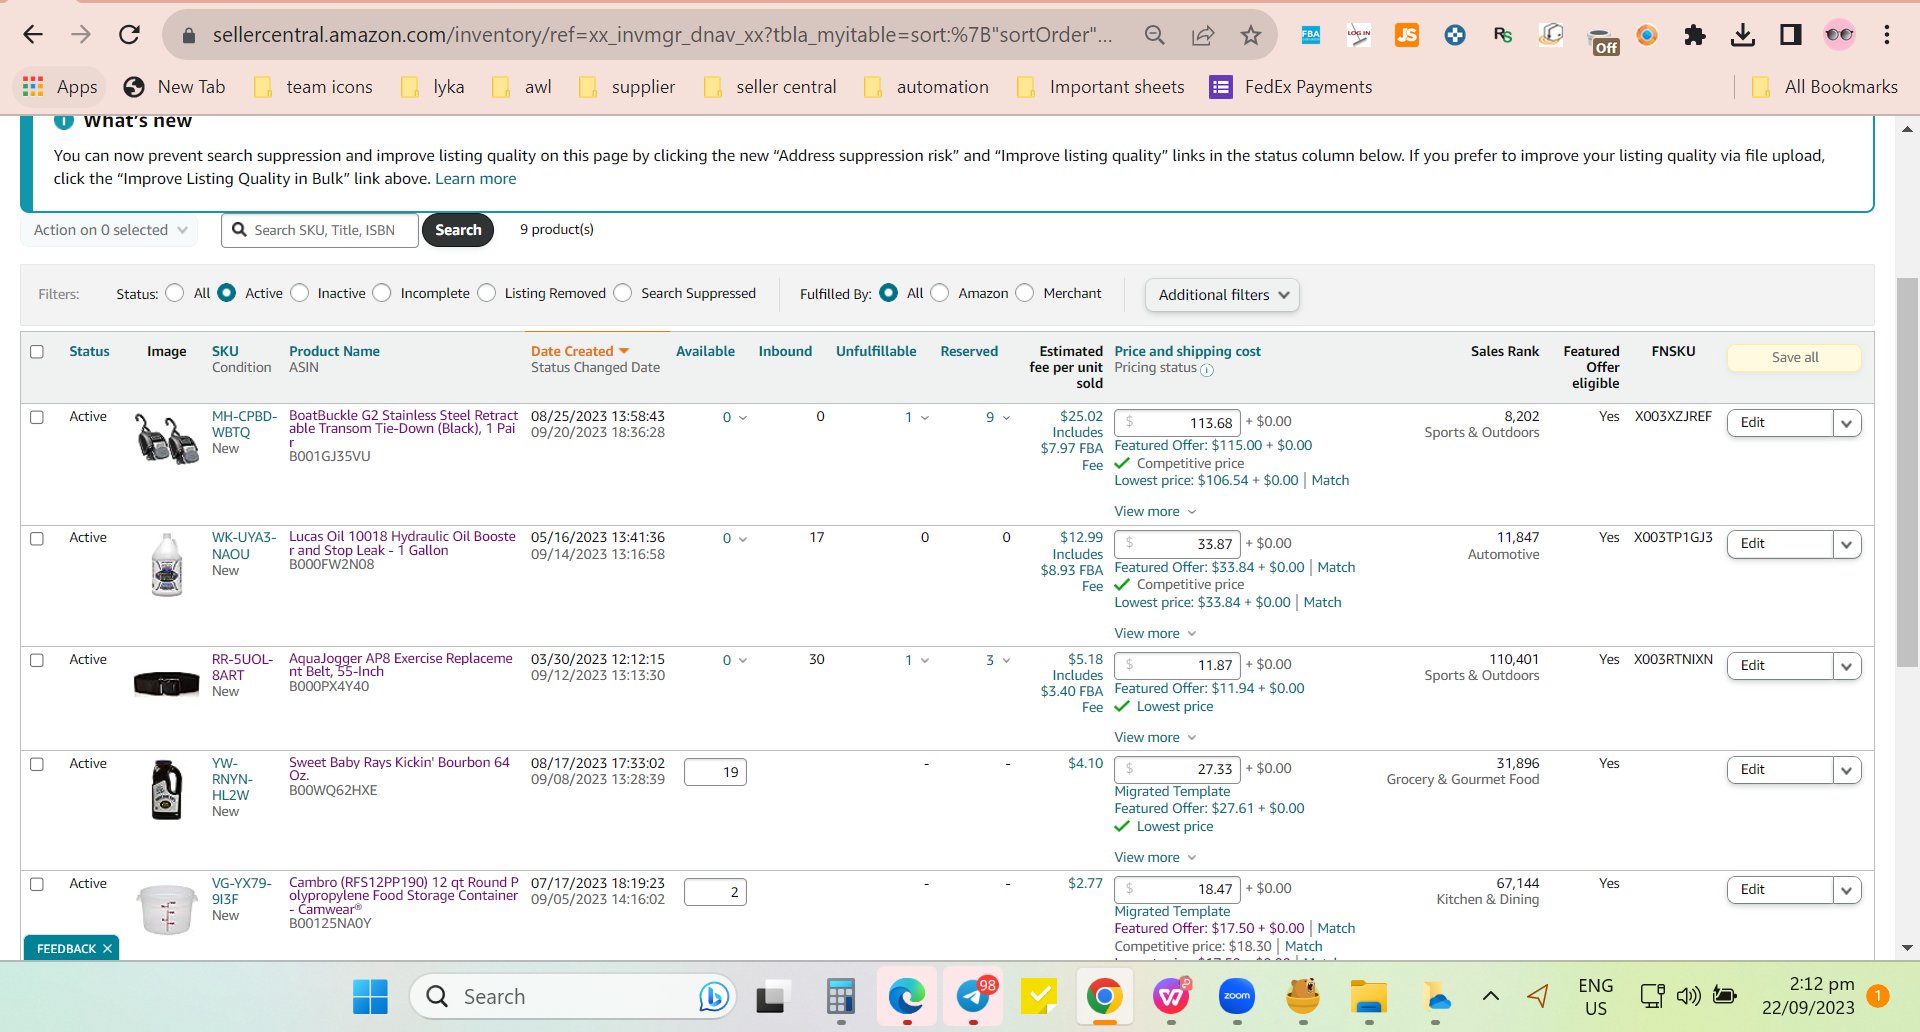The image size is (1920, 1032).
Task: Open the Important sheets bookmark folder
Action: coord(1100,87)
